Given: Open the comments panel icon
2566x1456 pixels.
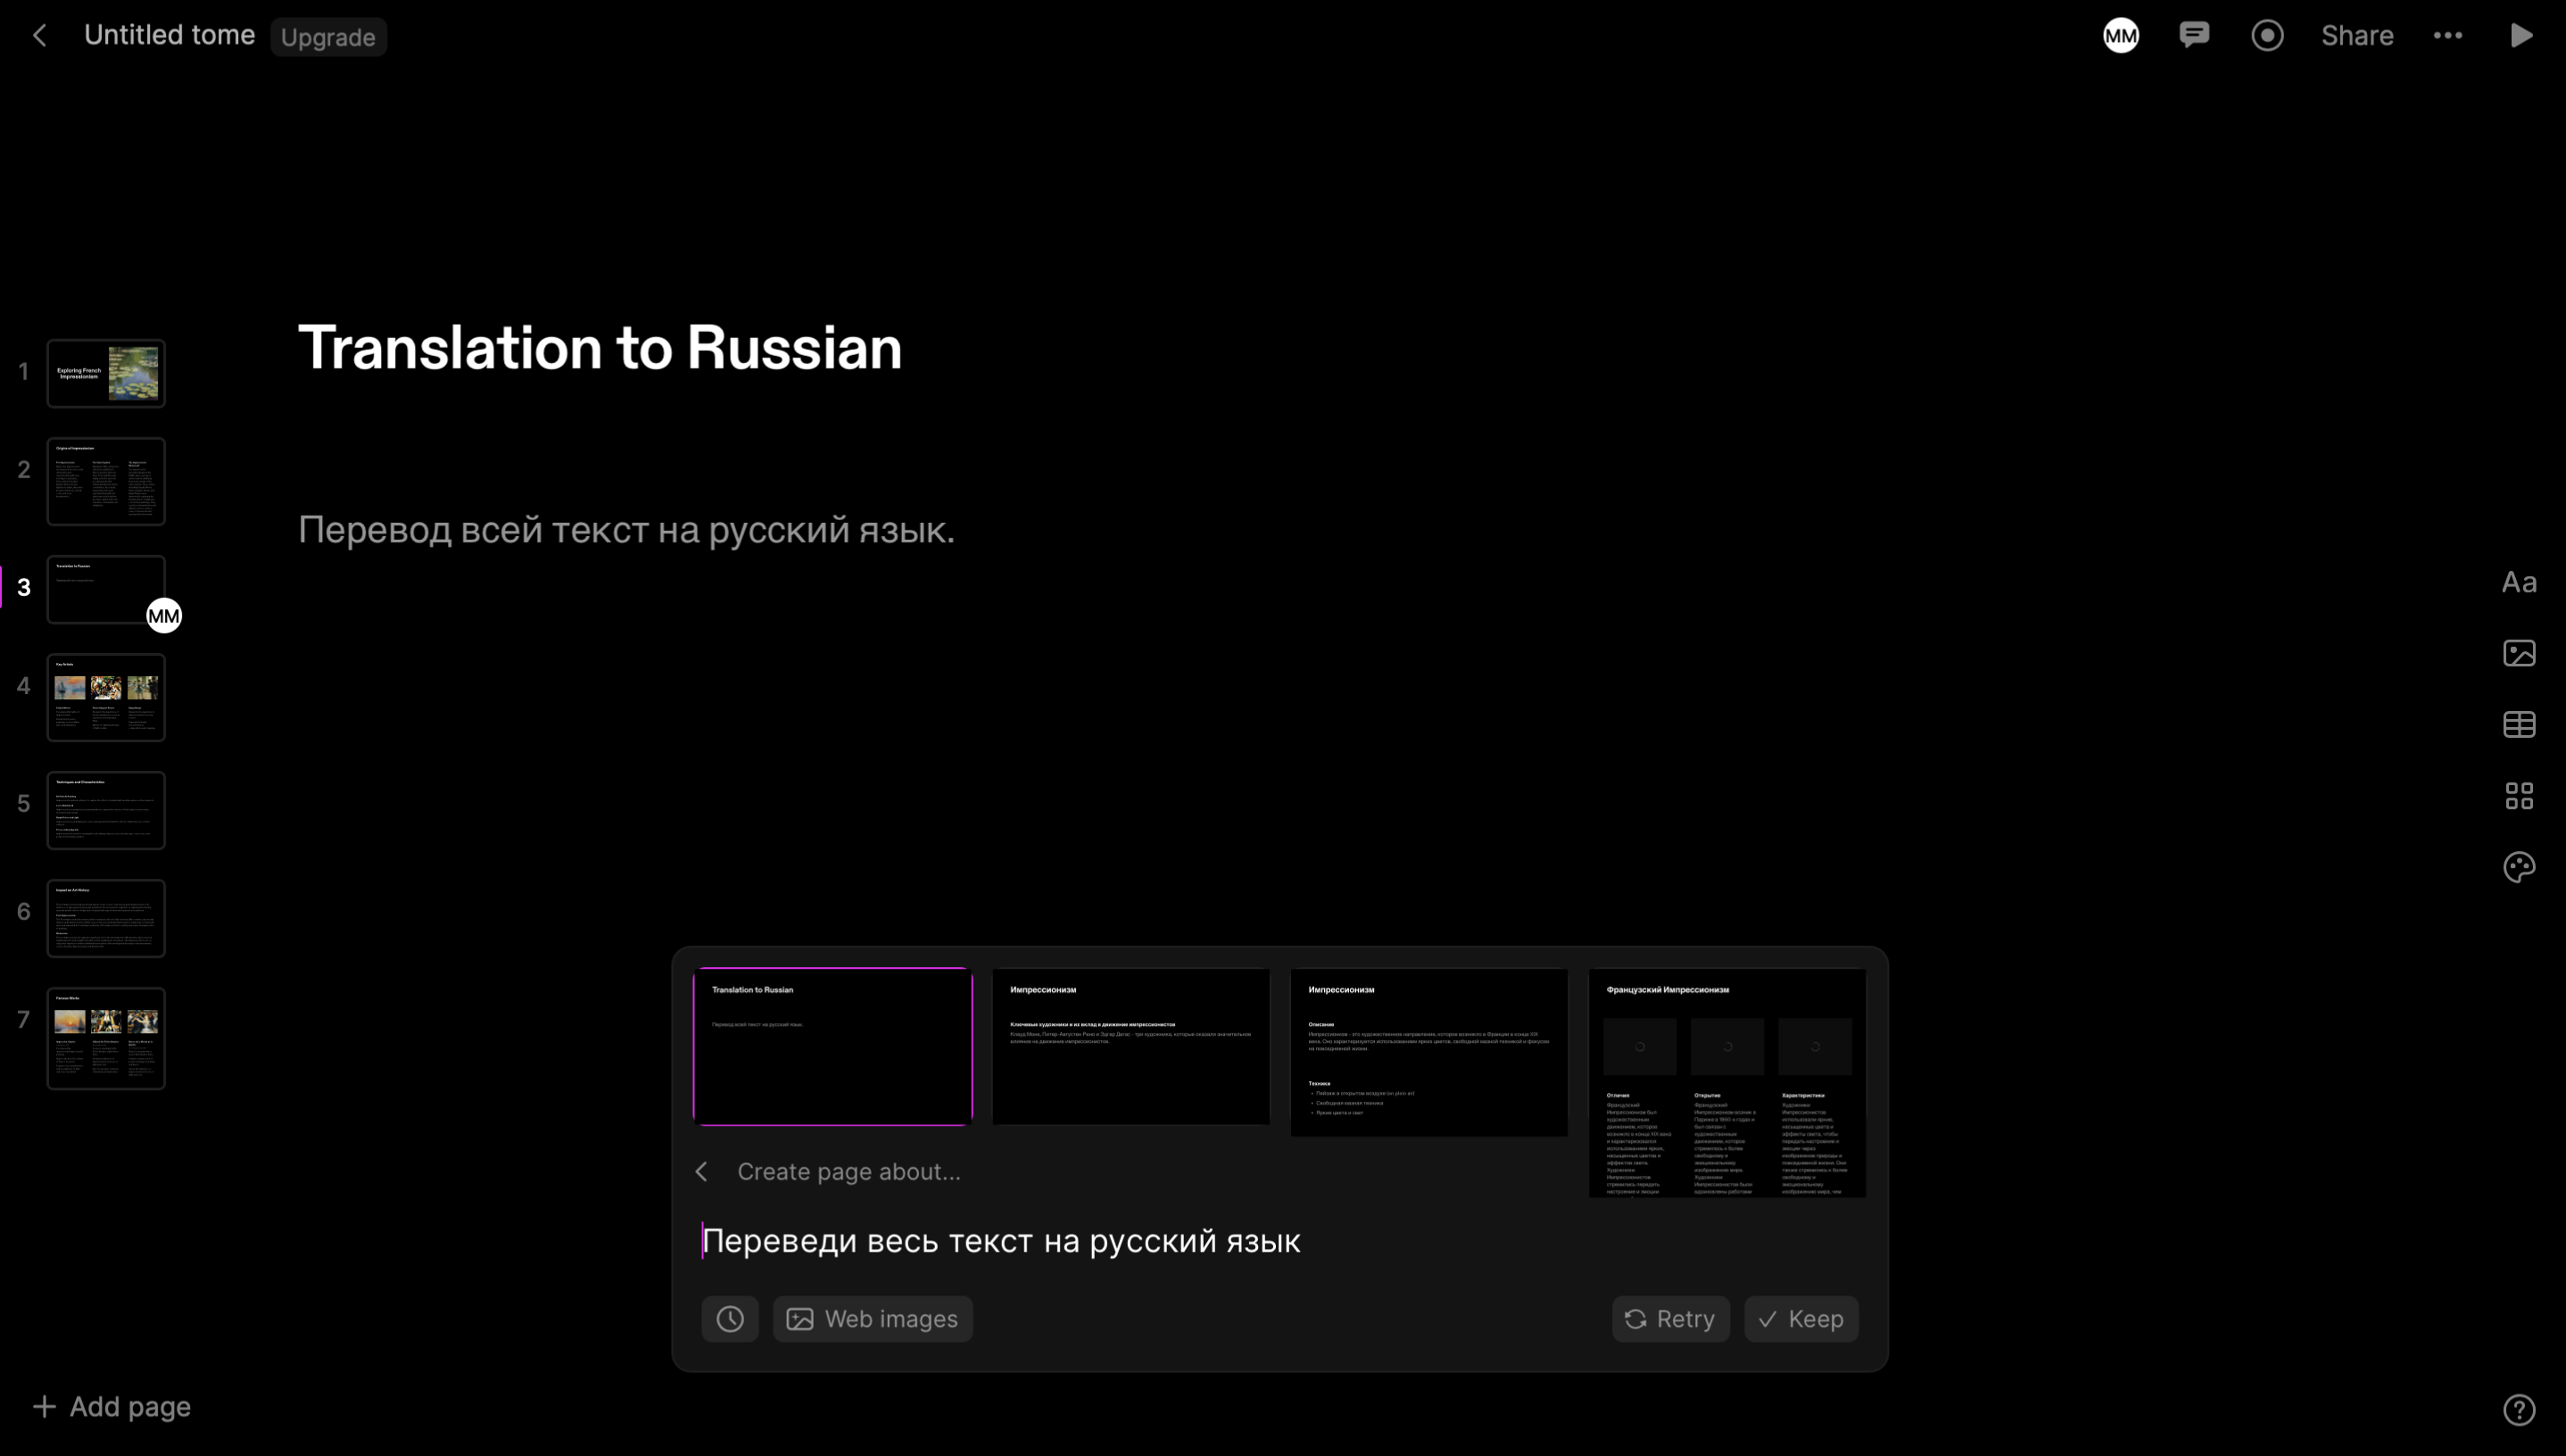Looking at the screenshot, I should [x=2194, y=36].
